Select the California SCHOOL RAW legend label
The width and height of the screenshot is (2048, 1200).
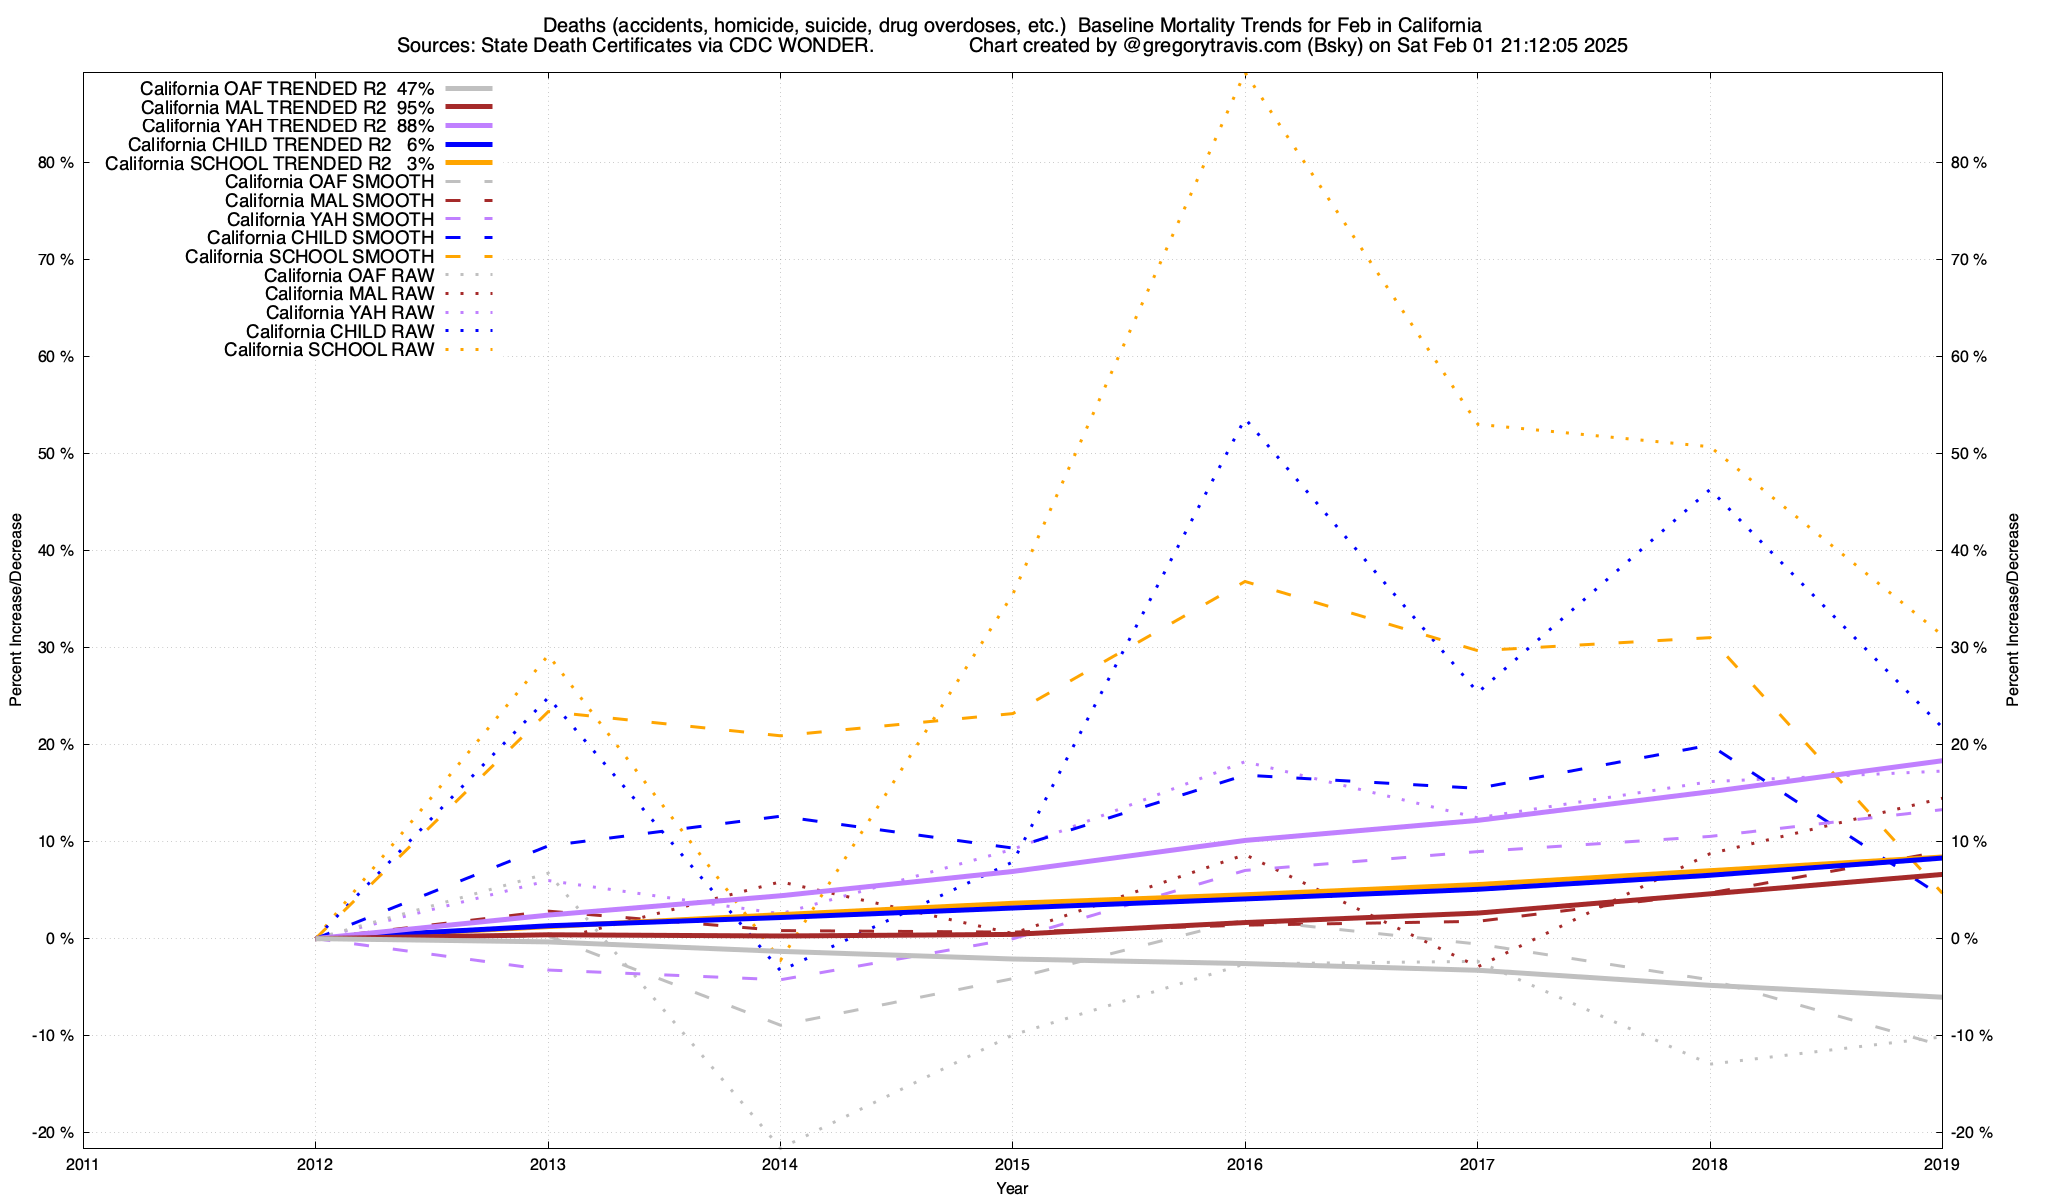coord(329,350)
